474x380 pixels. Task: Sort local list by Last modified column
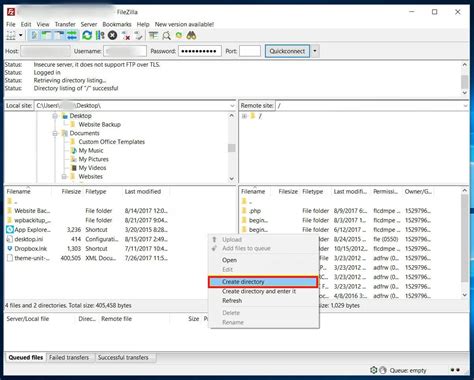click(x=143, y=191)
